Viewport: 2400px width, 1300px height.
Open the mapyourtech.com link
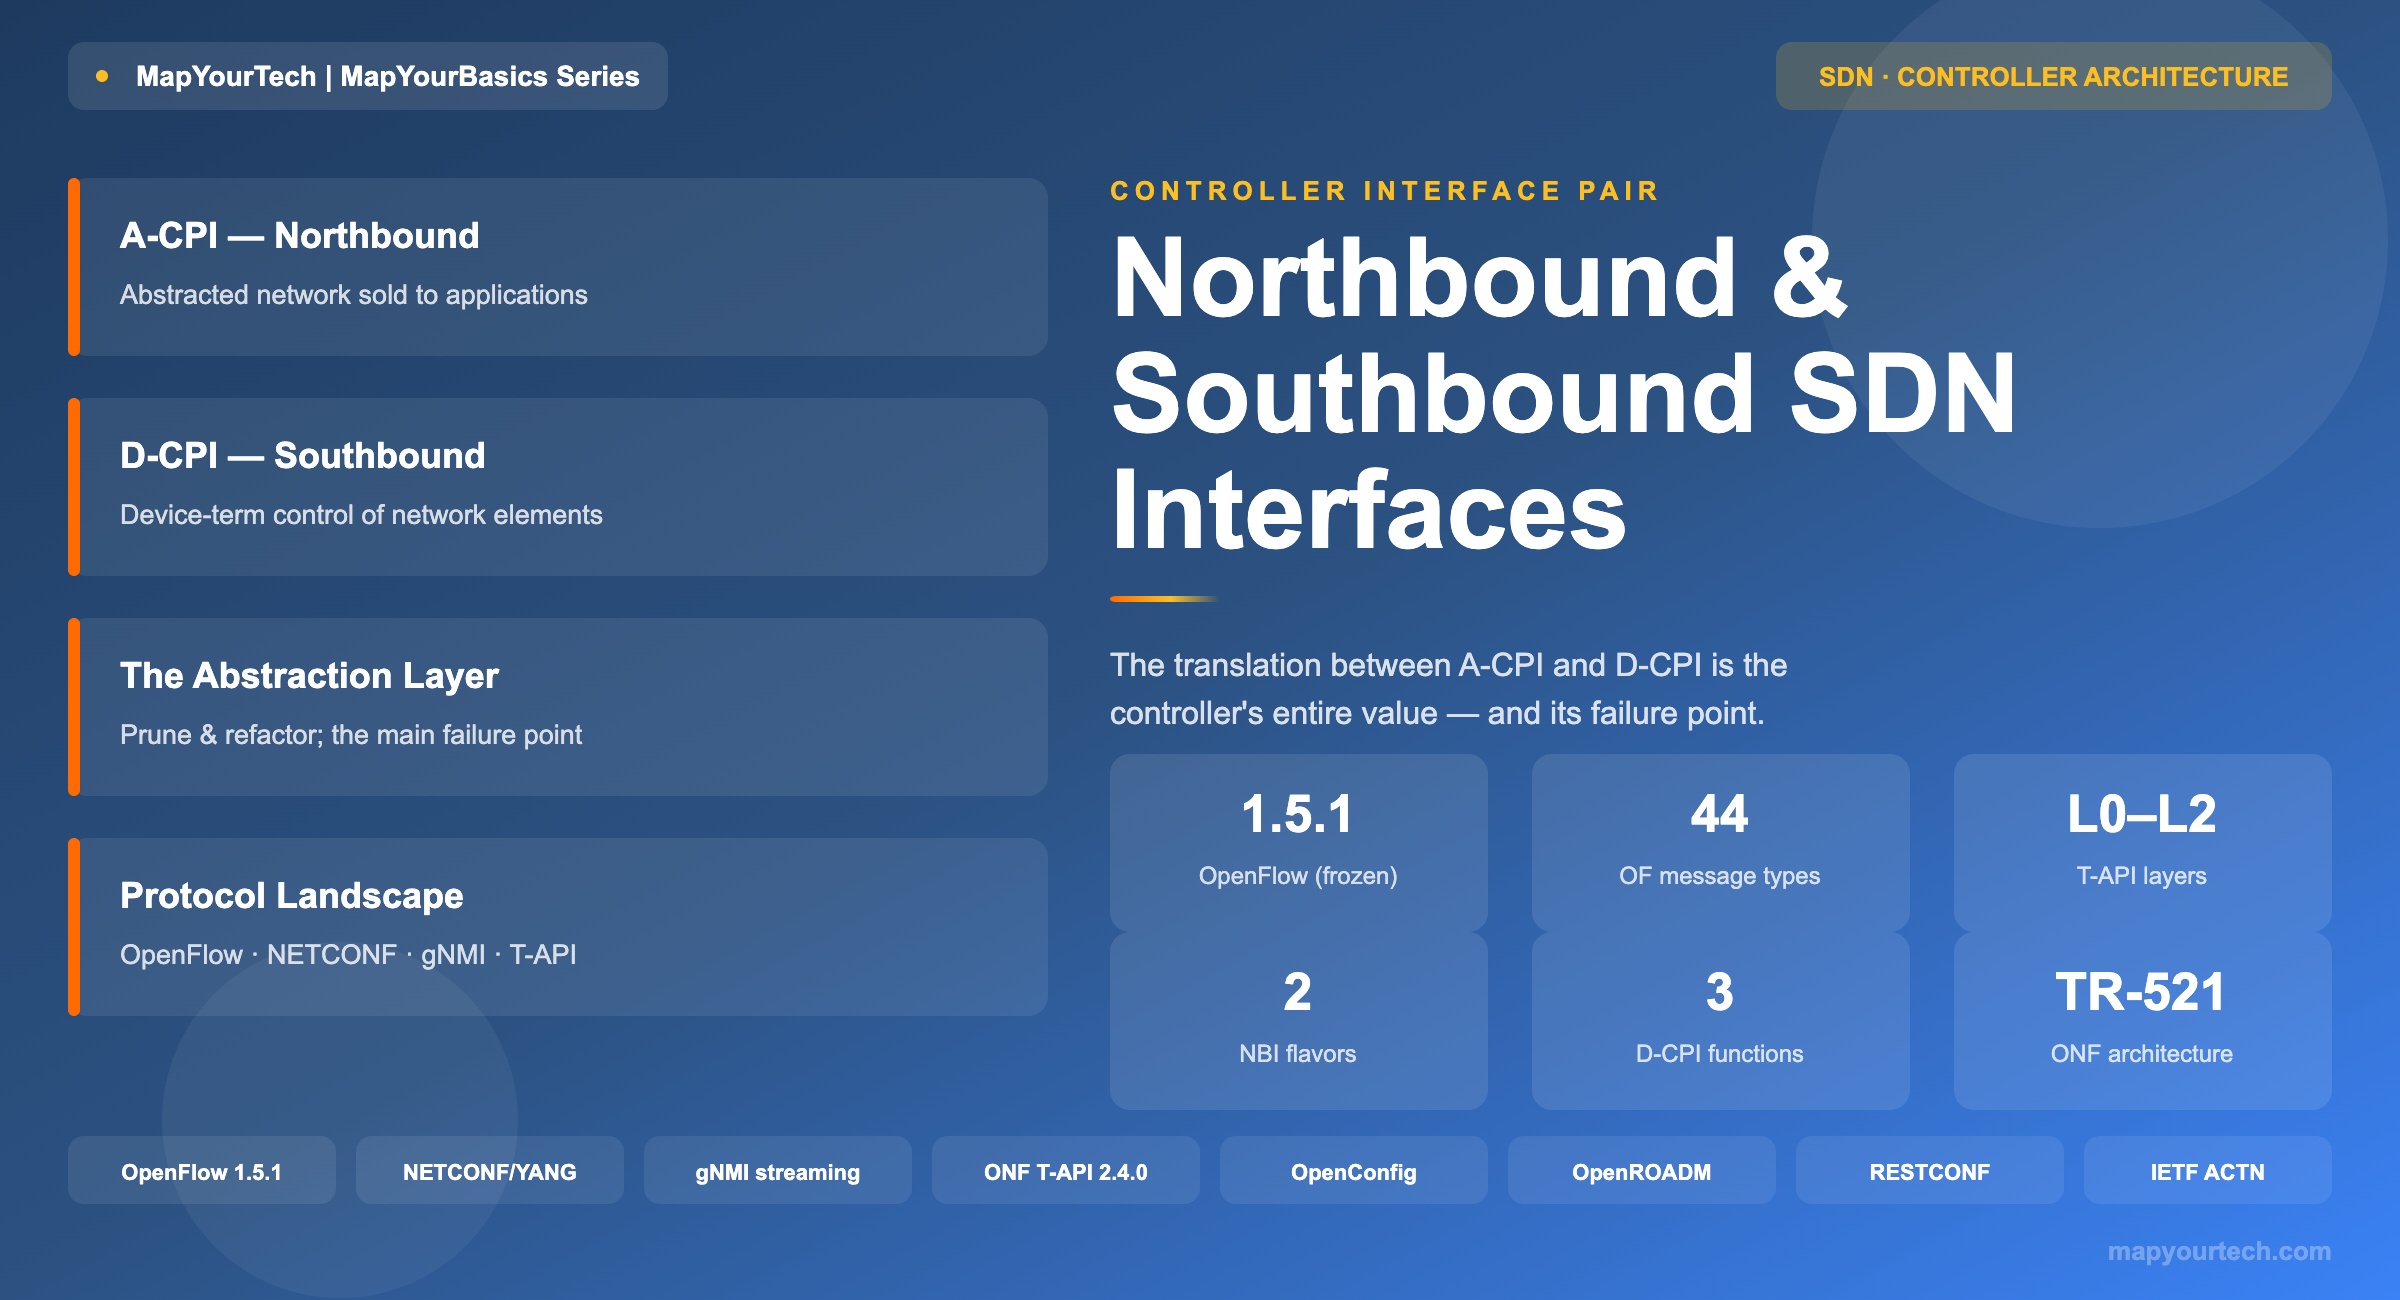[2219, 1251]
